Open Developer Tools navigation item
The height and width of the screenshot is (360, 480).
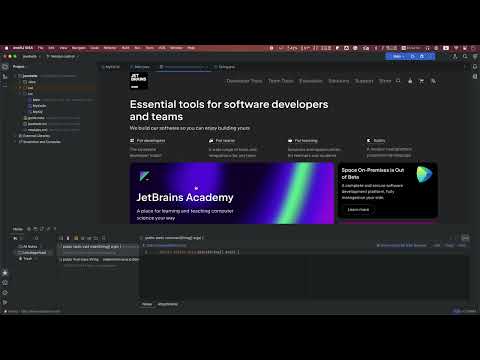[x=244, y=81]
